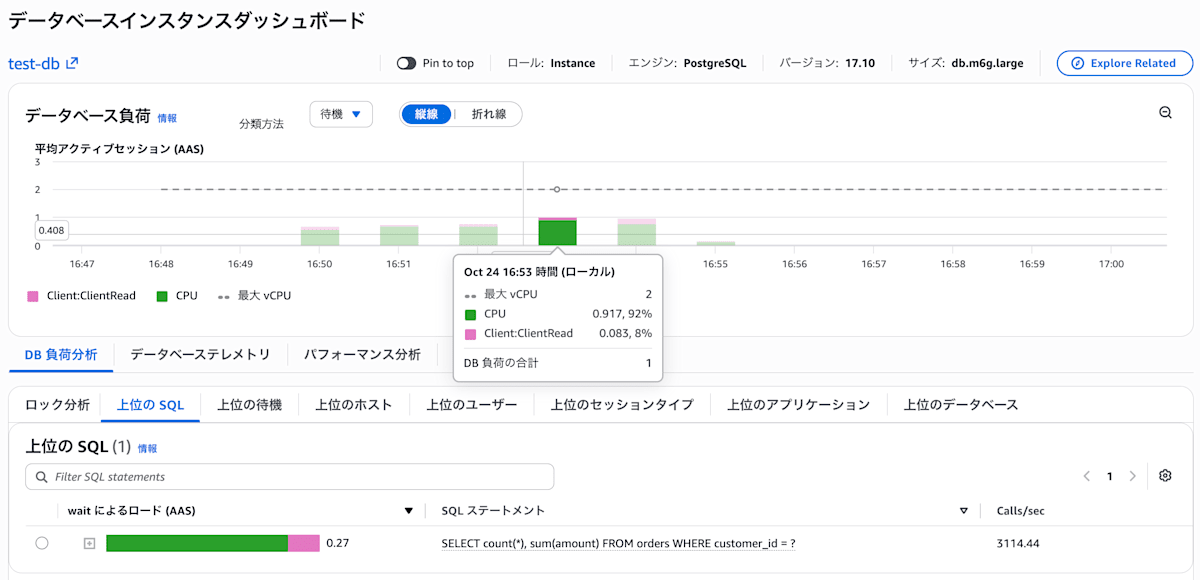1200x580 pixels.
Task: Click the wait load bar in SQL row
Action: point(213,543)
